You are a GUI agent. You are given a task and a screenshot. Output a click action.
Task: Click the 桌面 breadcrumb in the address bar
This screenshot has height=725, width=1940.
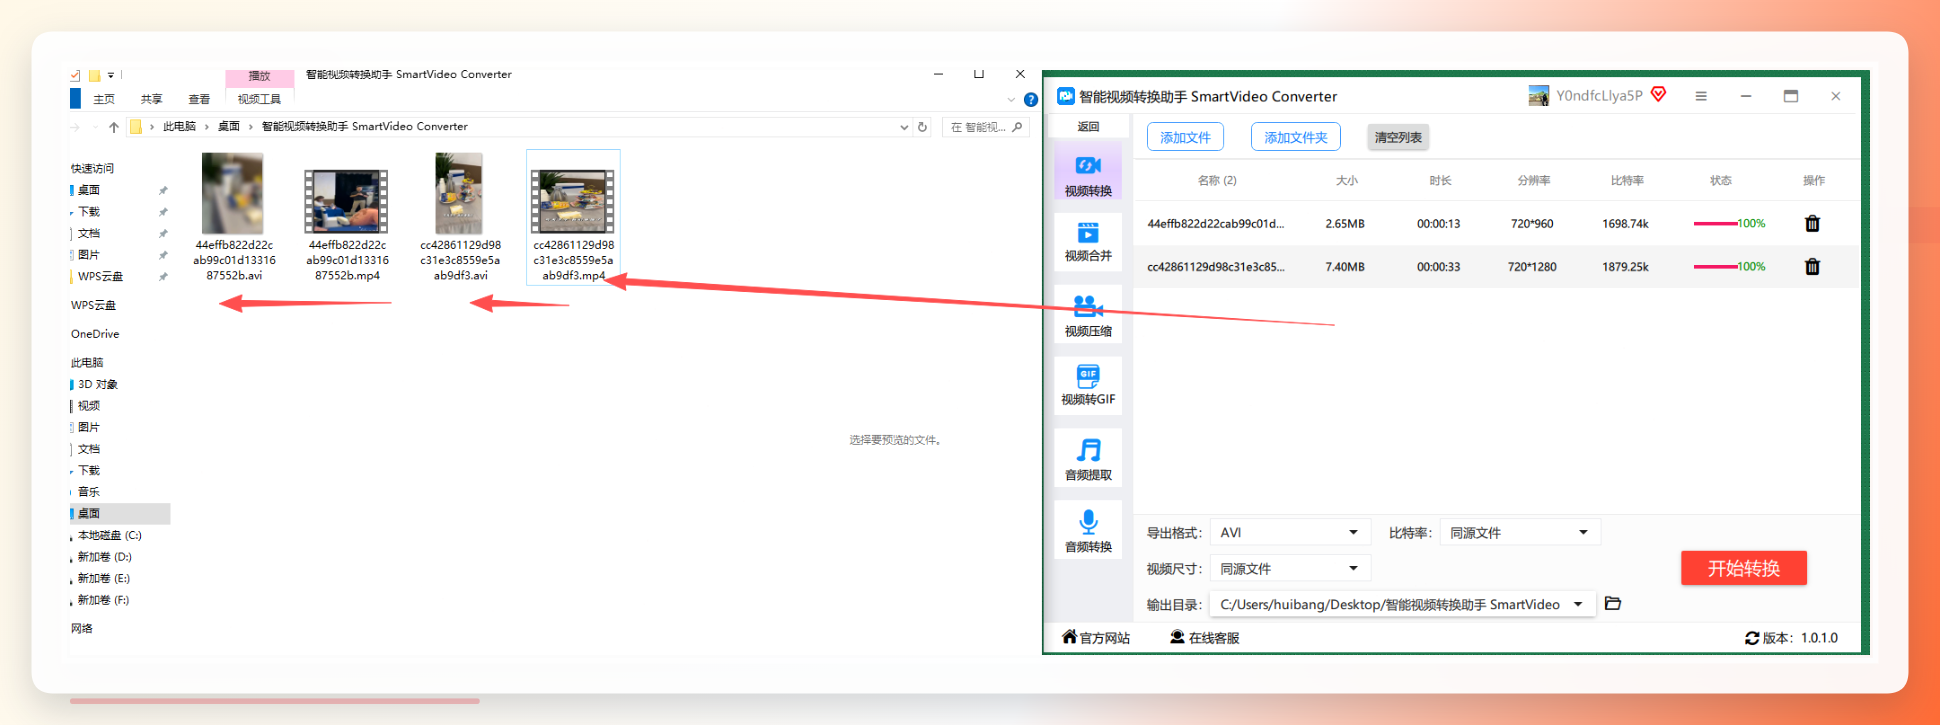tap(229, 127)
